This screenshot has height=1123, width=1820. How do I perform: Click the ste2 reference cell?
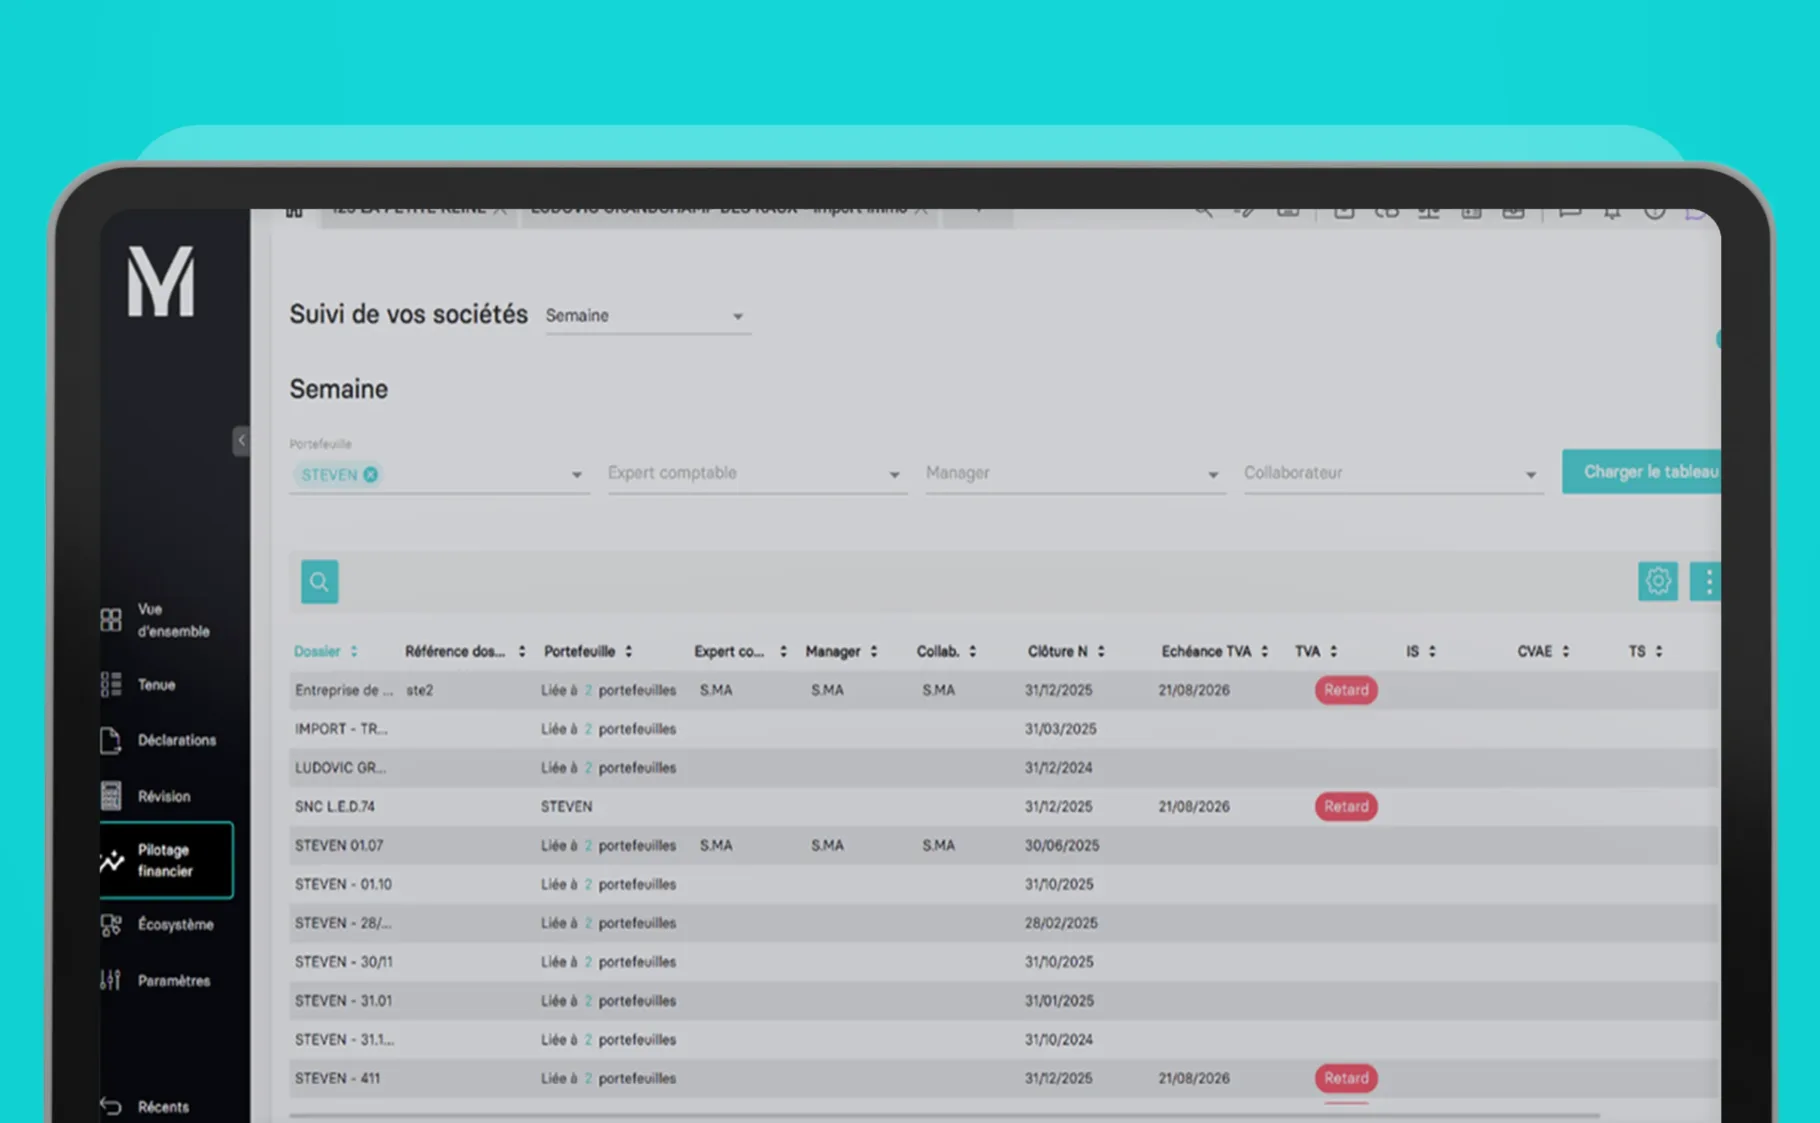click(420, 690)
